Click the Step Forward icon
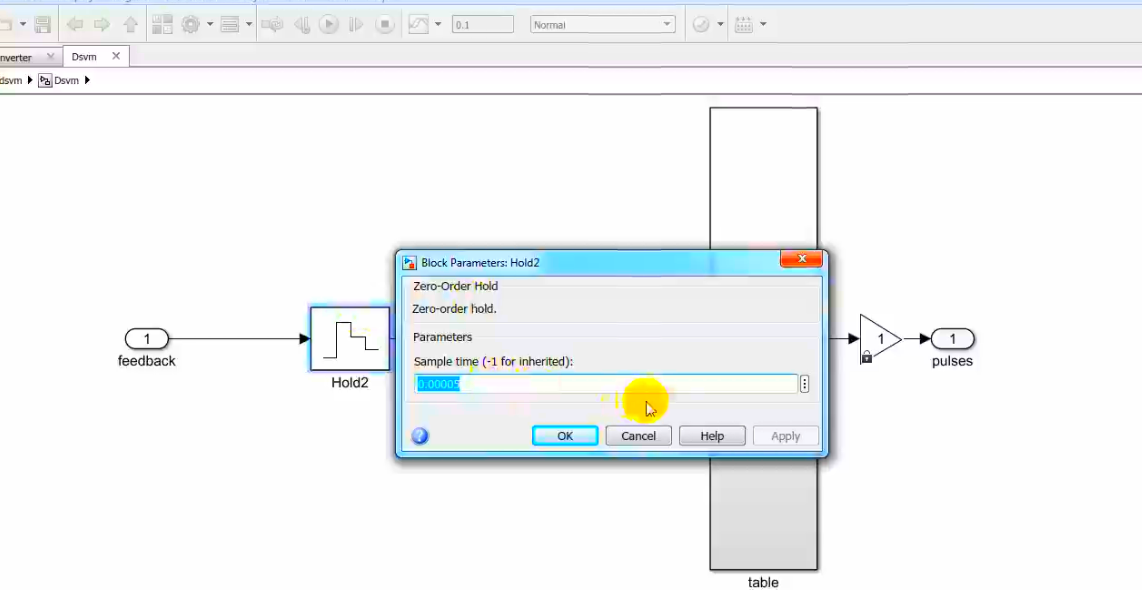 click(x=356, y=25)
